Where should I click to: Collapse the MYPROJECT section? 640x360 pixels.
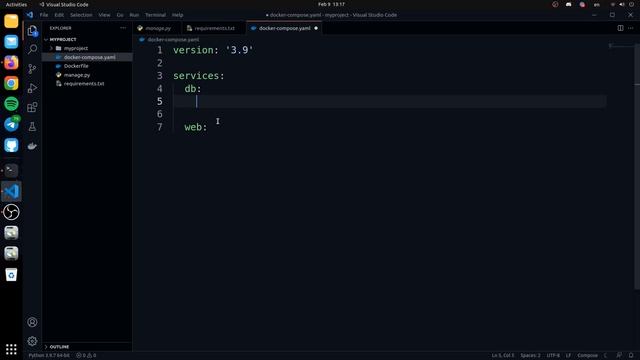click(x=63, y=40)
